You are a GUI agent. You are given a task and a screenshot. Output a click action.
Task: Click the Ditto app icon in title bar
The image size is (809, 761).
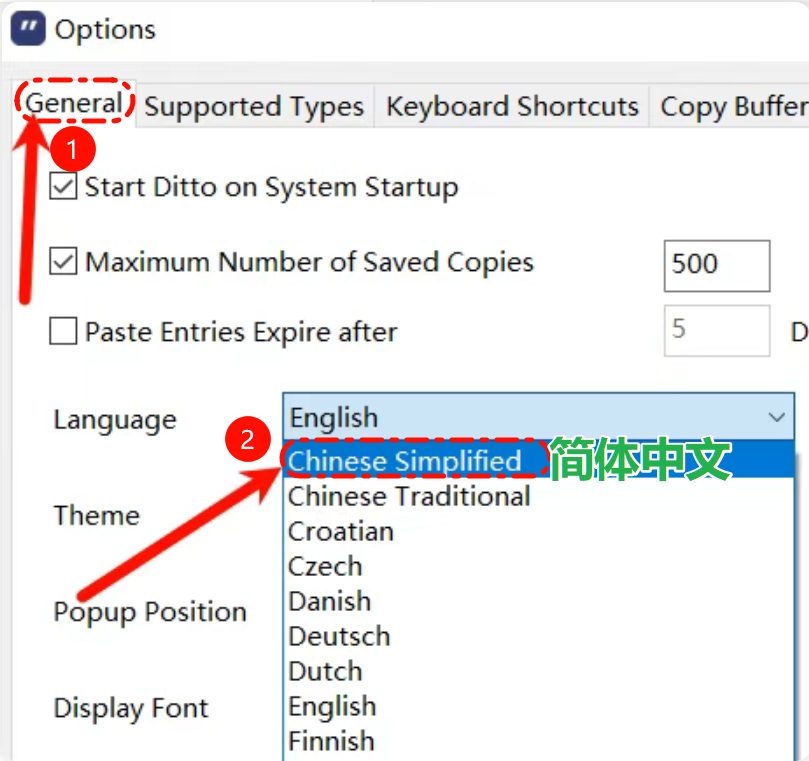click(28, 29)
